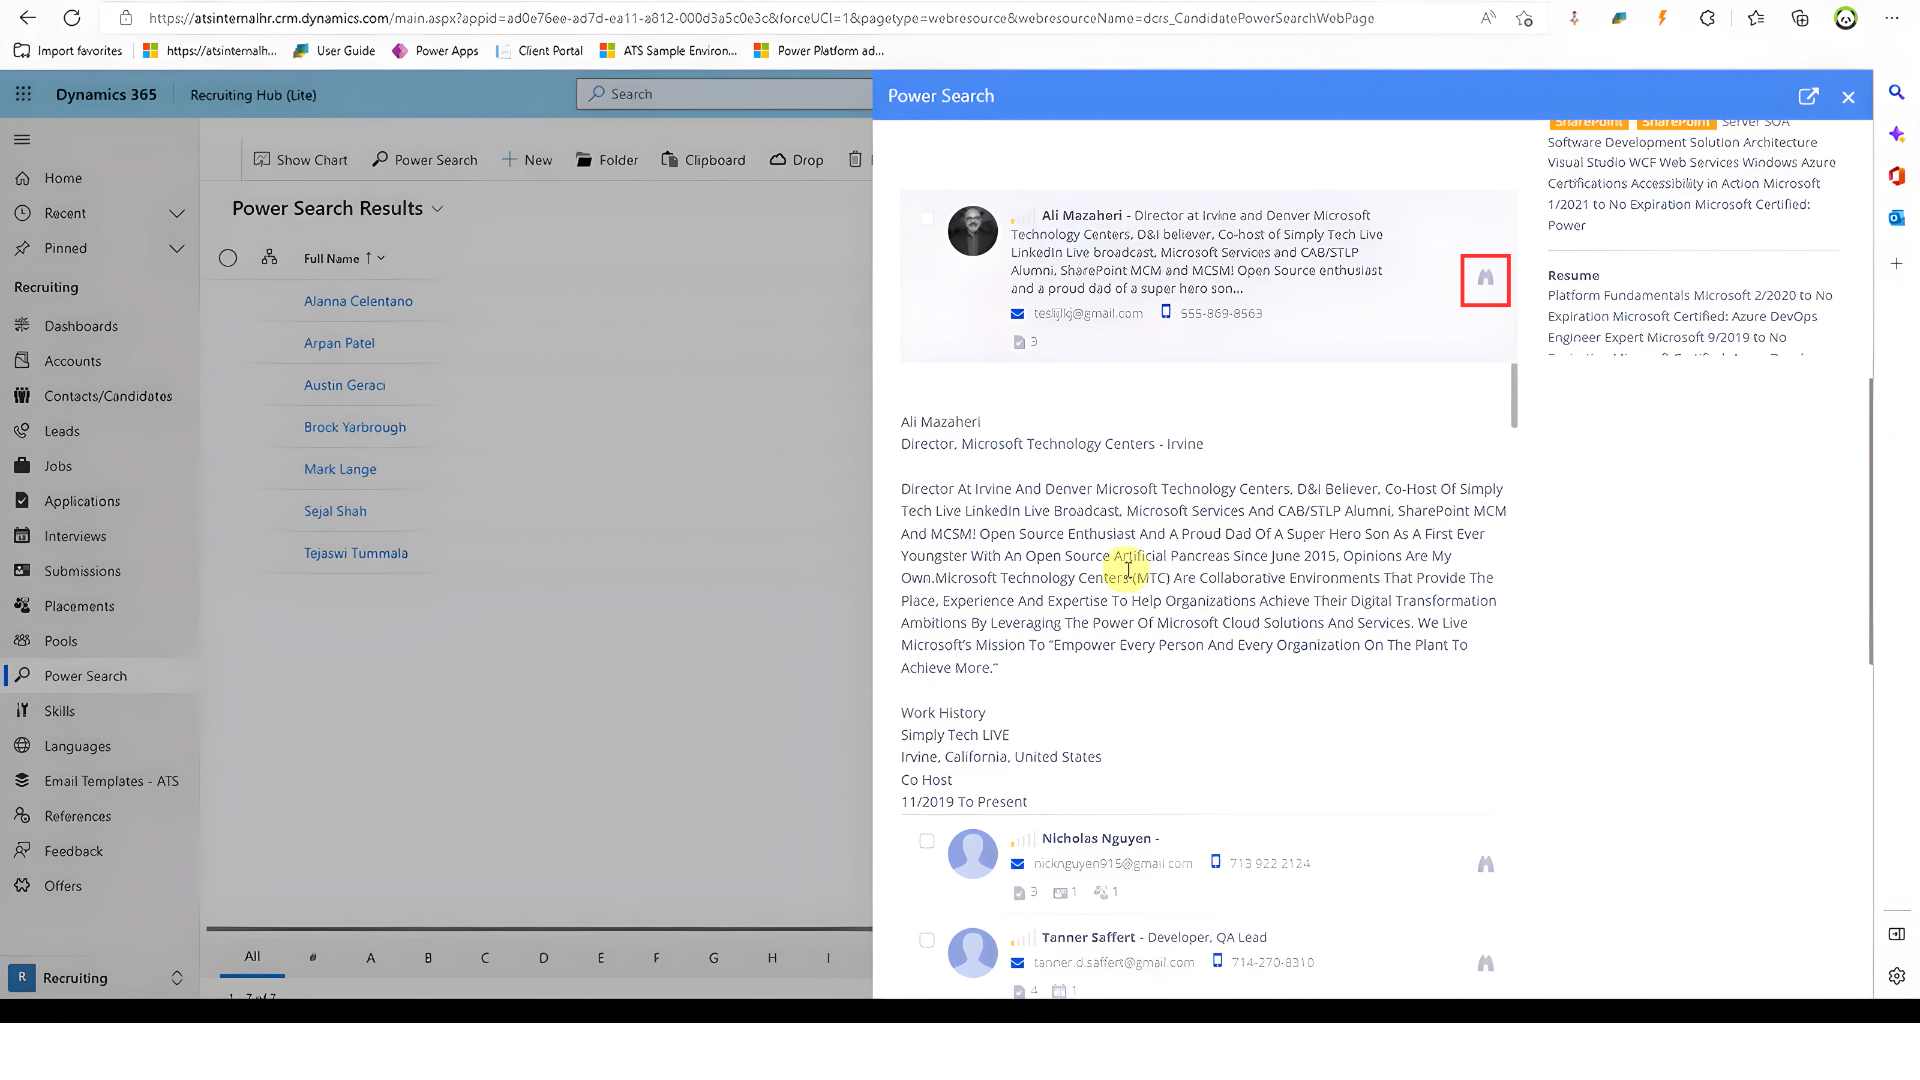Screen dimensions: 1920x1080
Task: Check the Tanner Saffert candidate checkbox
Action: (x=927, y=940)
